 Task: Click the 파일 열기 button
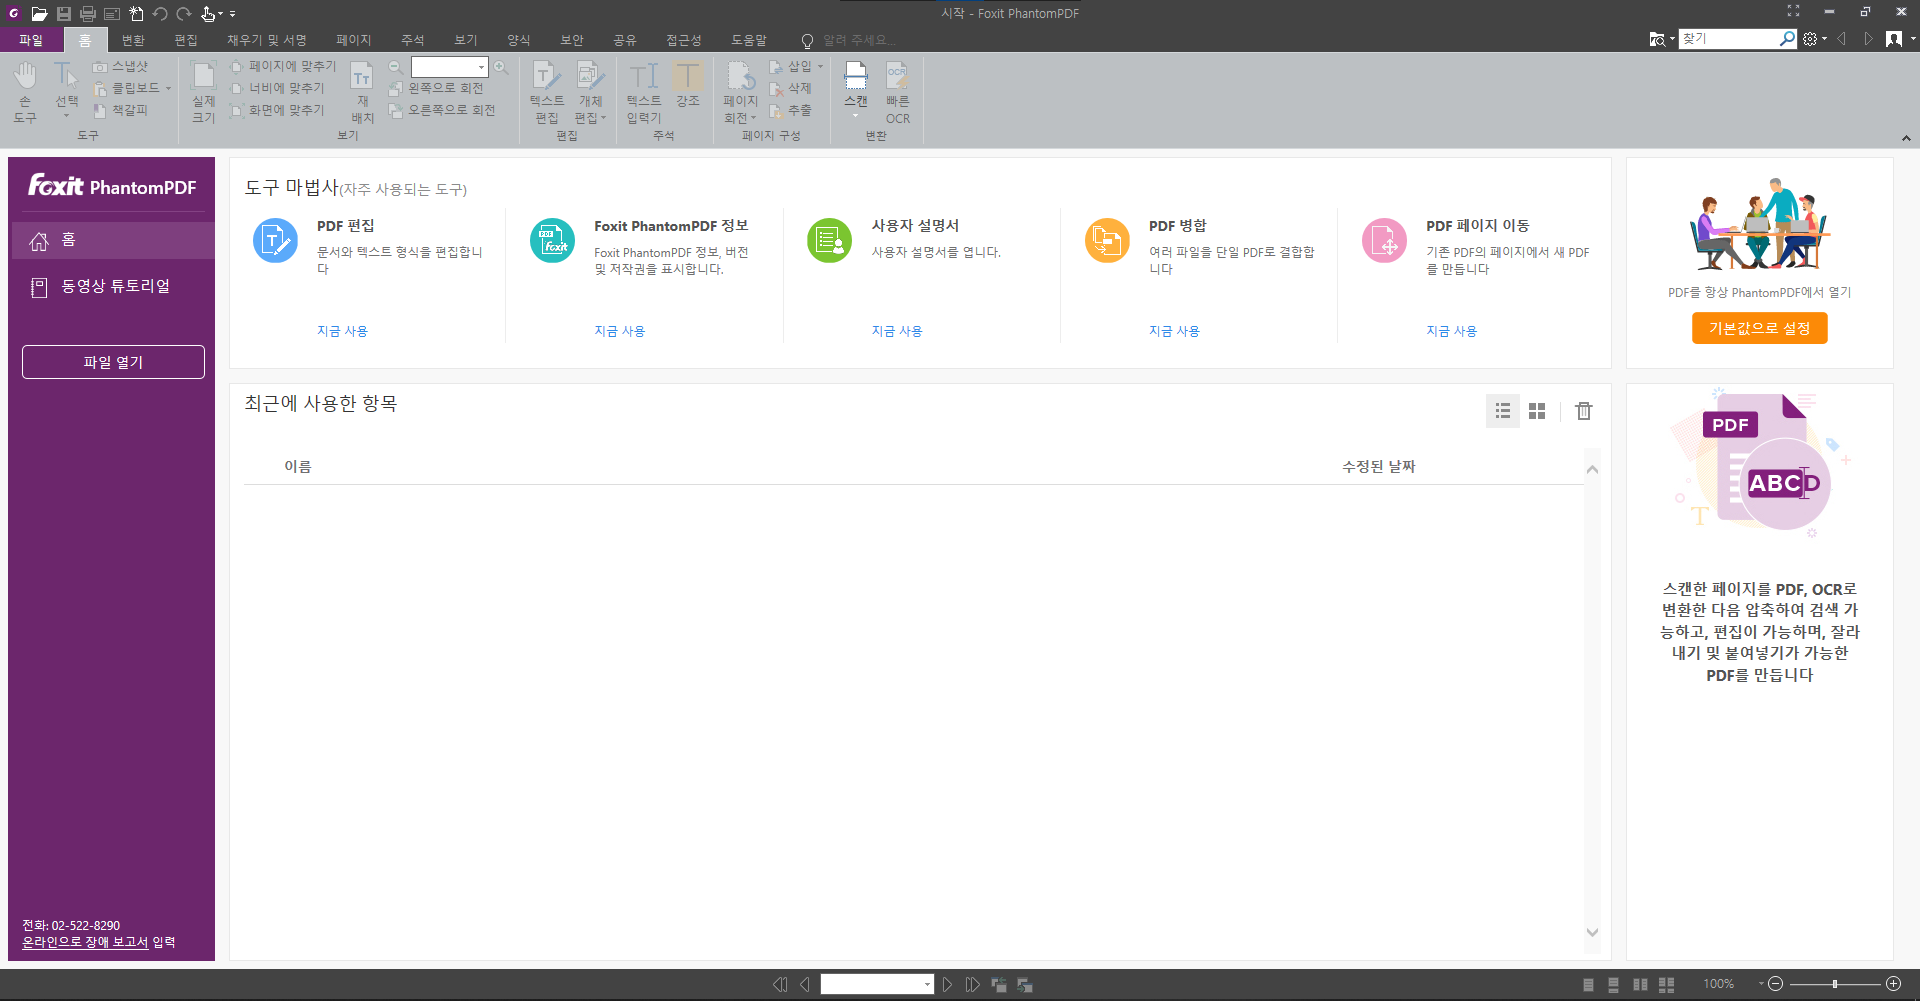click(x=113, y=362)
